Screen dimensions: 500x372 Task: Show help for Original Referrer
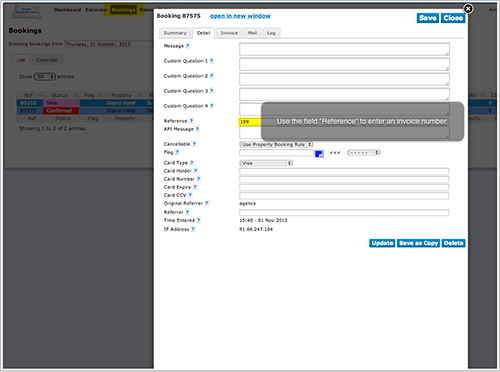click(x=207, y=203)
